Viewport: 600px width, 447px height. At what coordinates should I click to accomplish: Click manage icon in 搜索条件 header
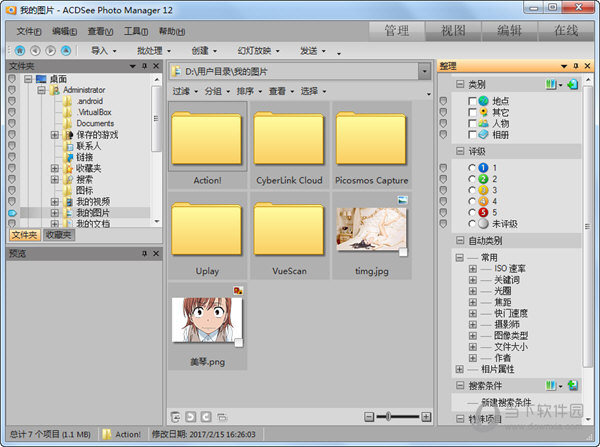551,385
